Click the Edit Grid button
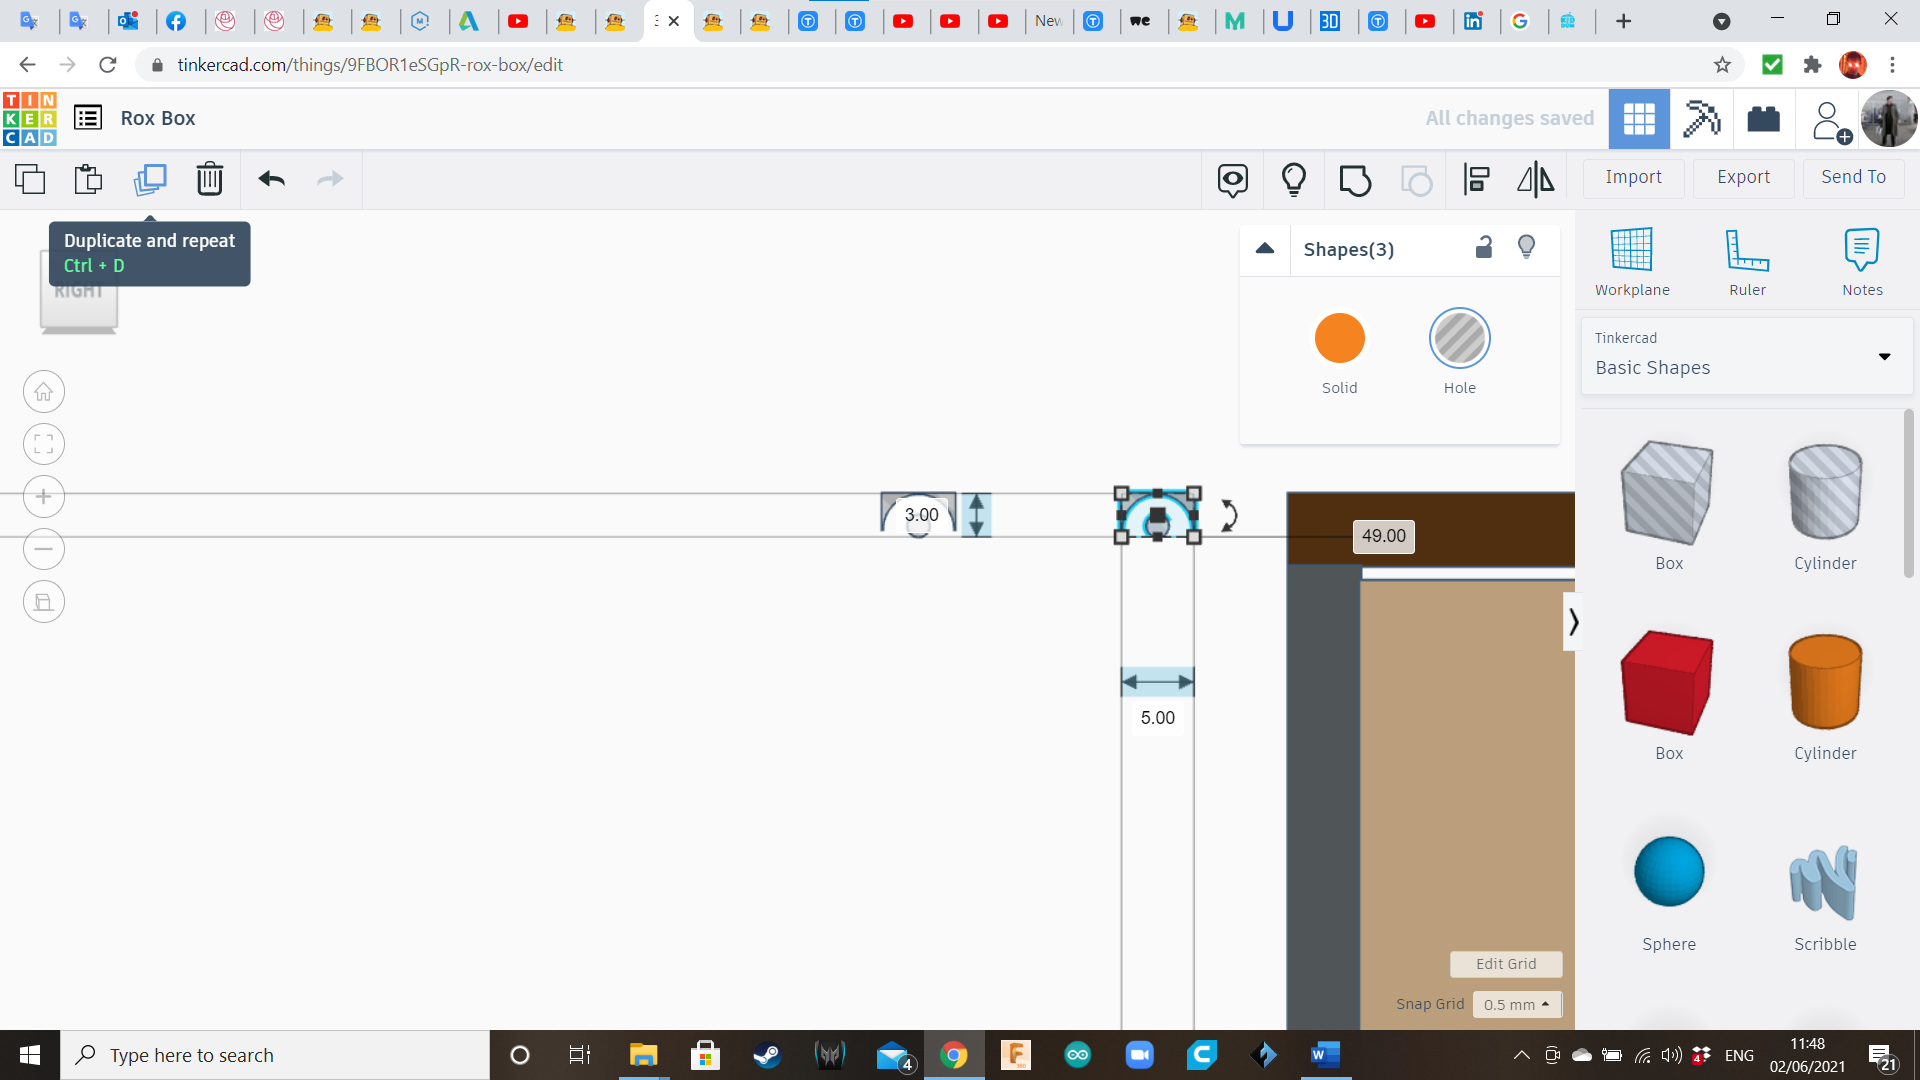The height and width of the screenshot is (1080, 1920). click(x=1505, y=964)
